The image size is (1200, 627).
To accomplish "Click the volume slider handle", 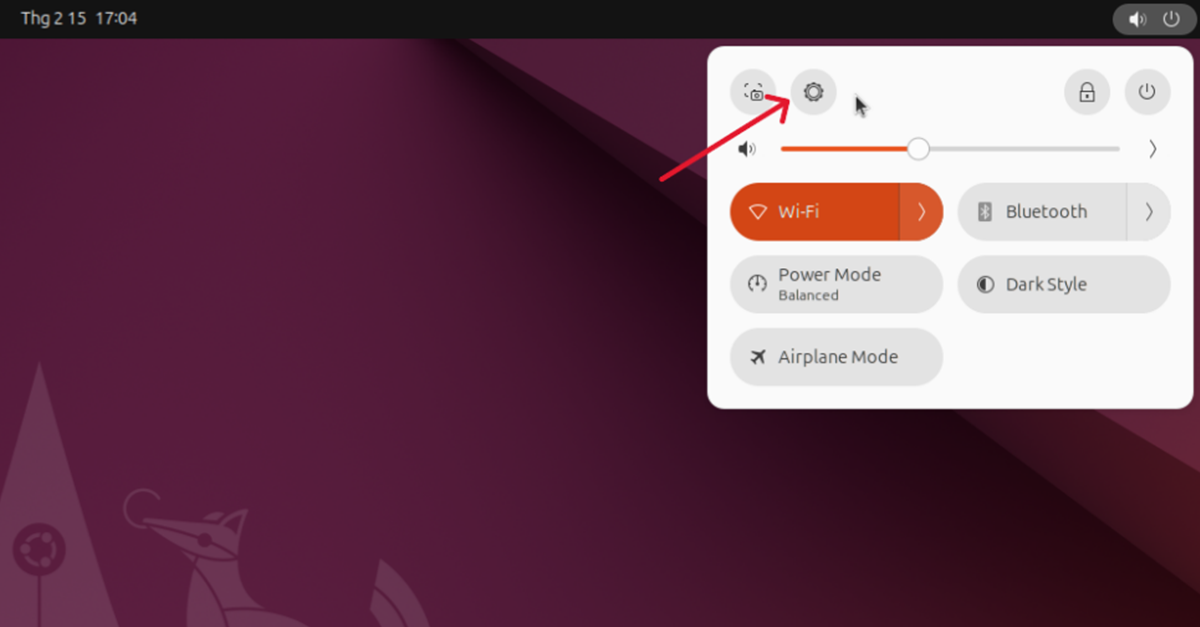I will [x=918, y=149].
